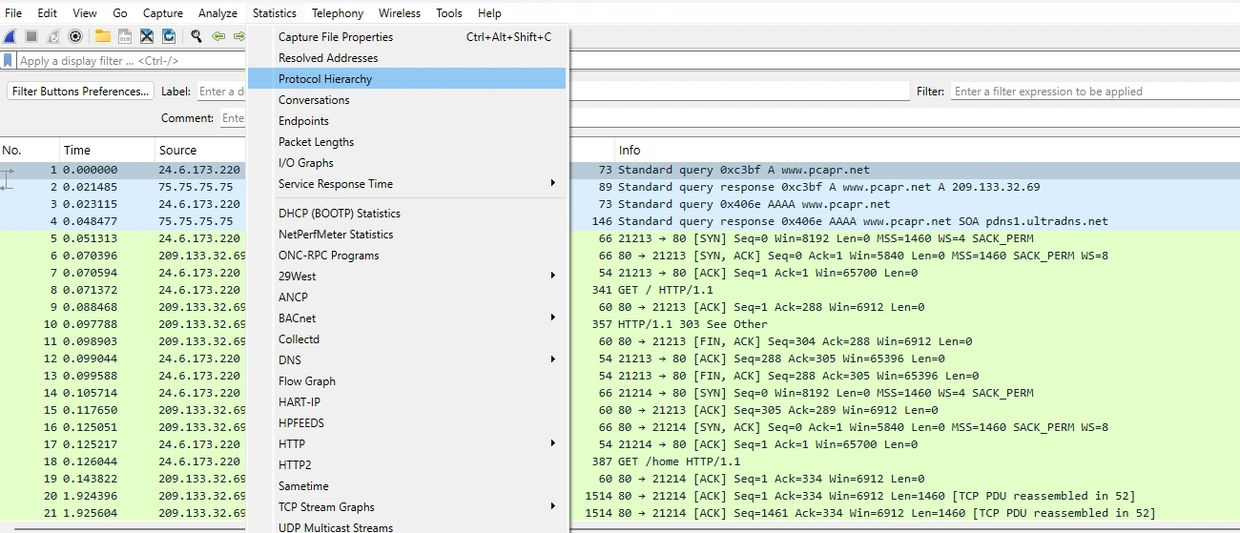Click the Stop capture square icon

[x=31, y=36]
